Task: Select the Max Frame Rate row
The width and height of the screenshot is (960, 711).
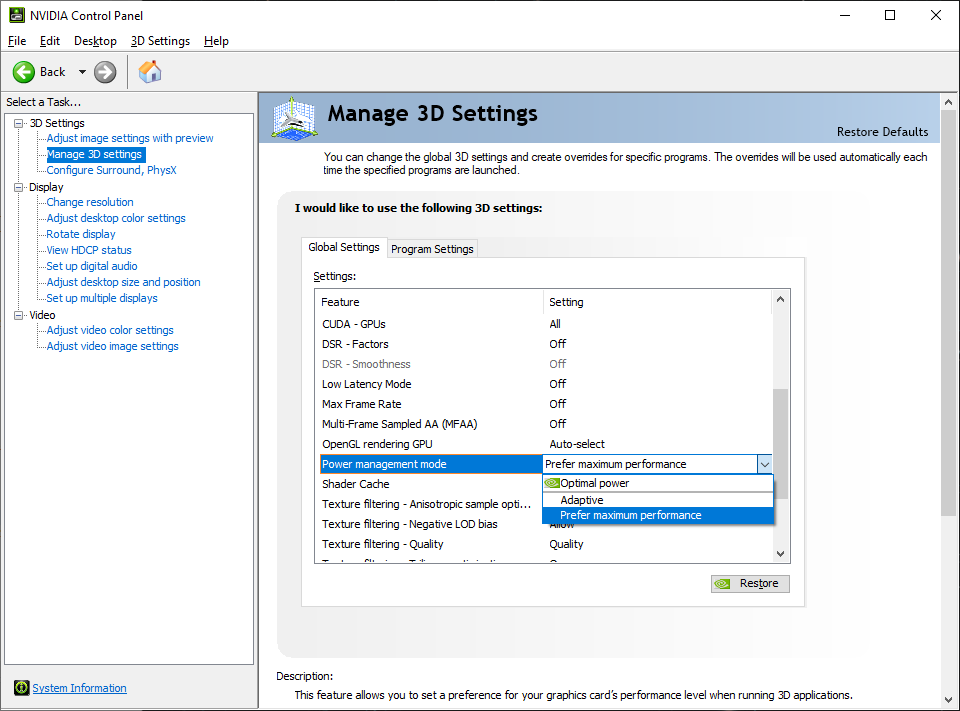Action: coord(545,404)
